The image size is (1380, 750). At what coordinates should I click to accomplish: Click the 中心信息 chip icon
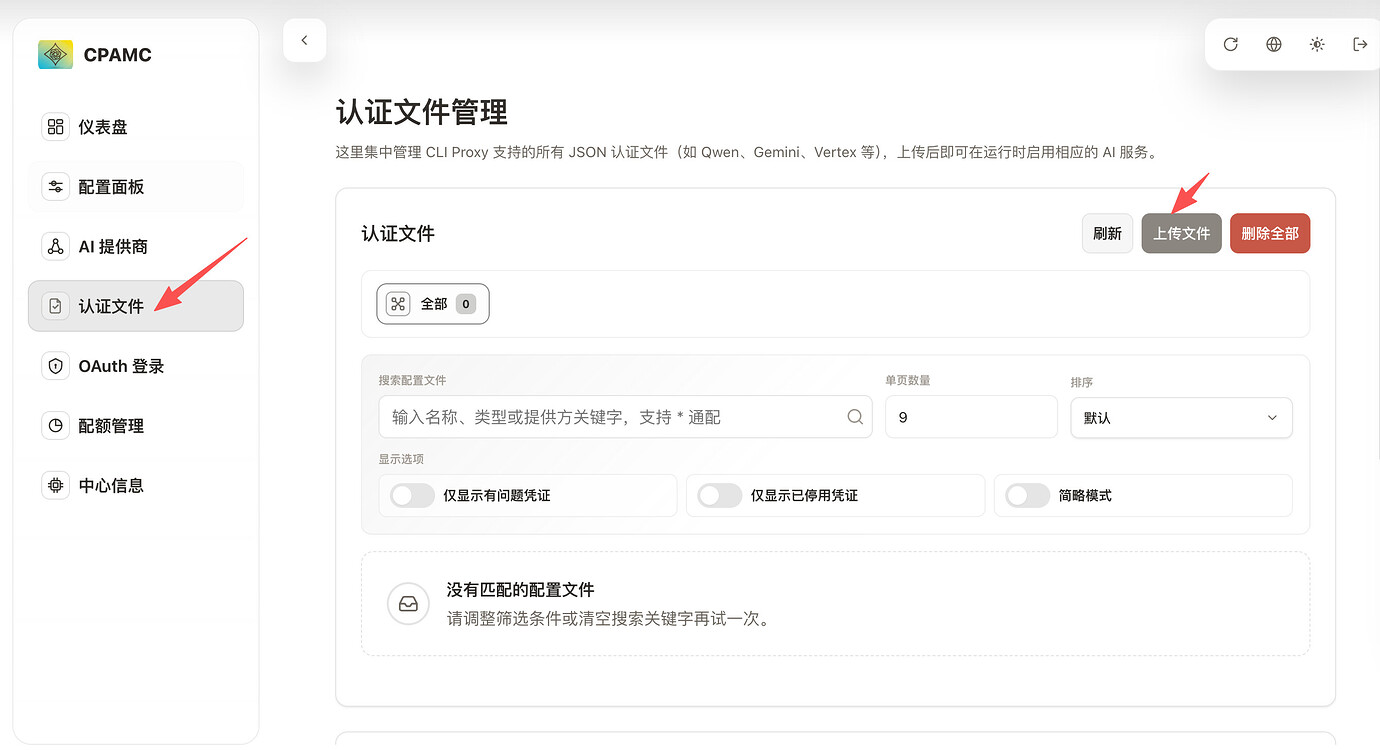point(56,485)
